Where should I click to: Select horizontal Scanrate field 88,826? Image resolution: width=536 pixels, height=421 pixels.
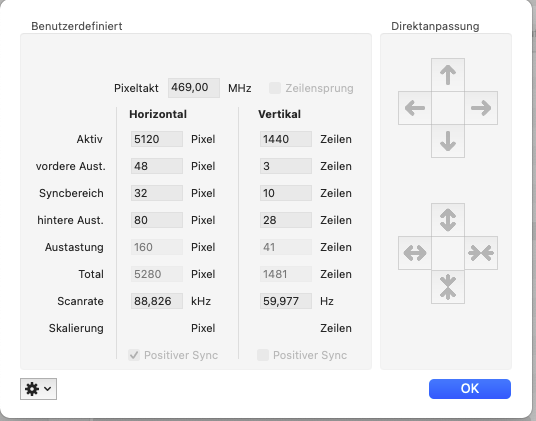point(157,301)
